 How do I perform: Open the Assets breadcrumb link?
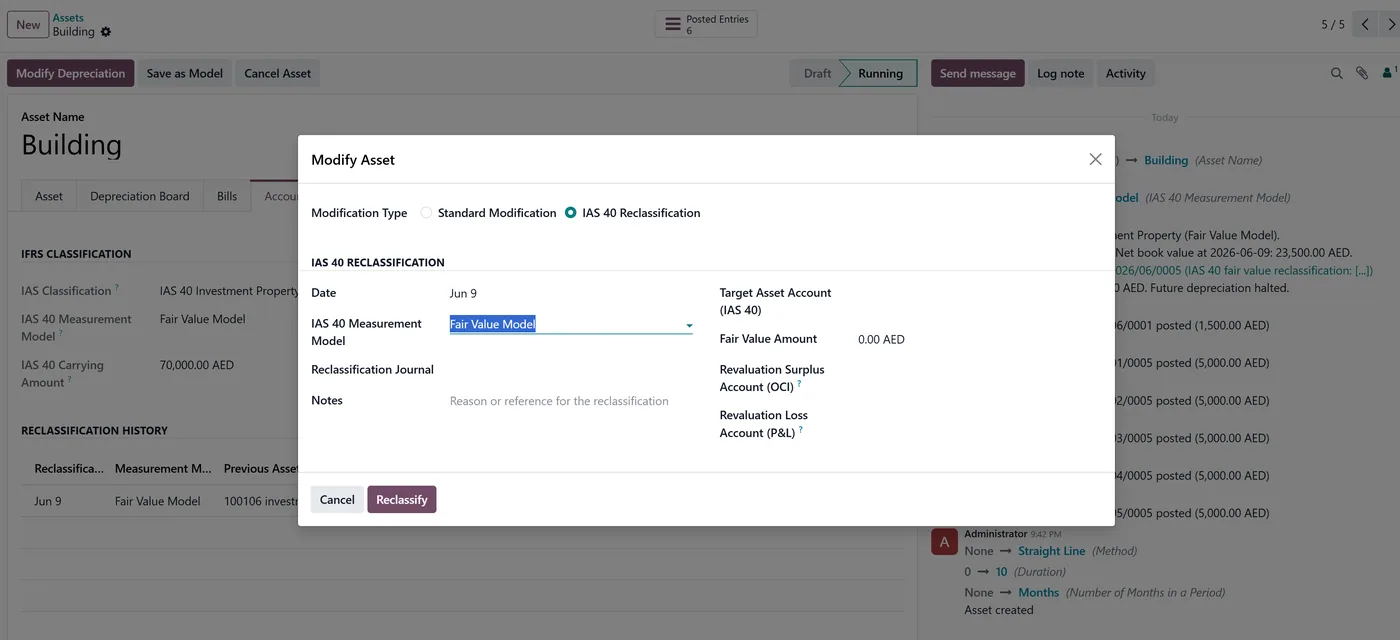tap(68, 18)
